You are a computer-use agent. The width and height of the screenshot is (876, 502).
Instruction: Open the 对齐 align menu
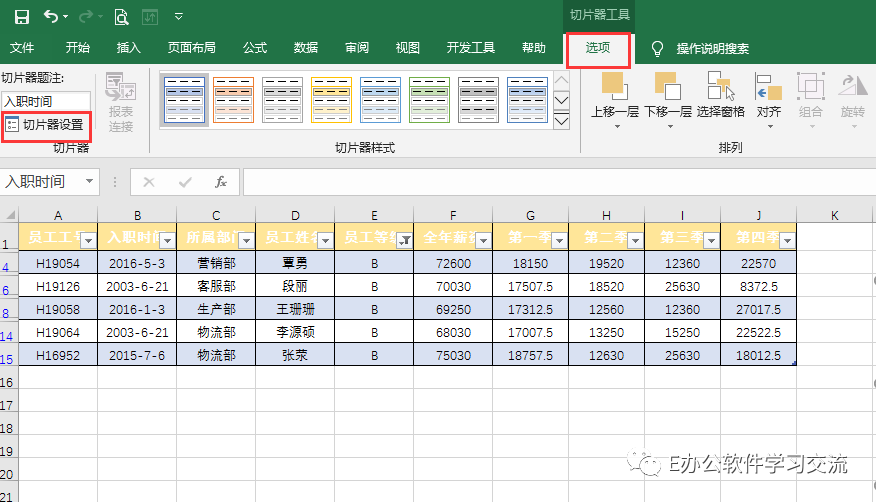point(769,101)
